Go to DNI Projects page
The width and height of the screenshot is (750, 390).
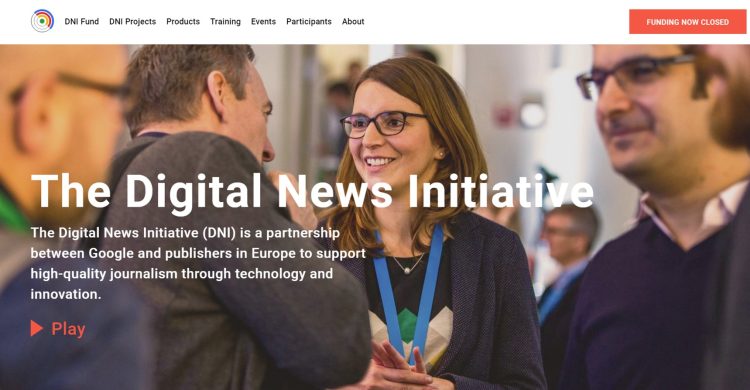[132, 22]
